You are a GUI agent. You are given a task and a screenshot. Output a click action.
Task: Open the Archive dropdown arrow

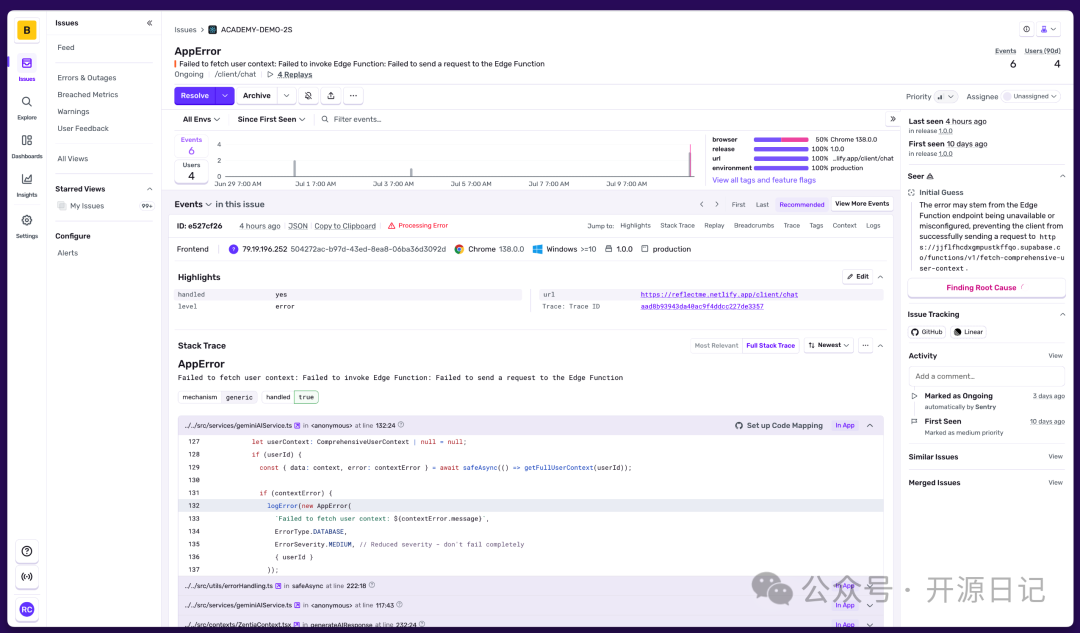pyautogui.click(x=287, y=96)
